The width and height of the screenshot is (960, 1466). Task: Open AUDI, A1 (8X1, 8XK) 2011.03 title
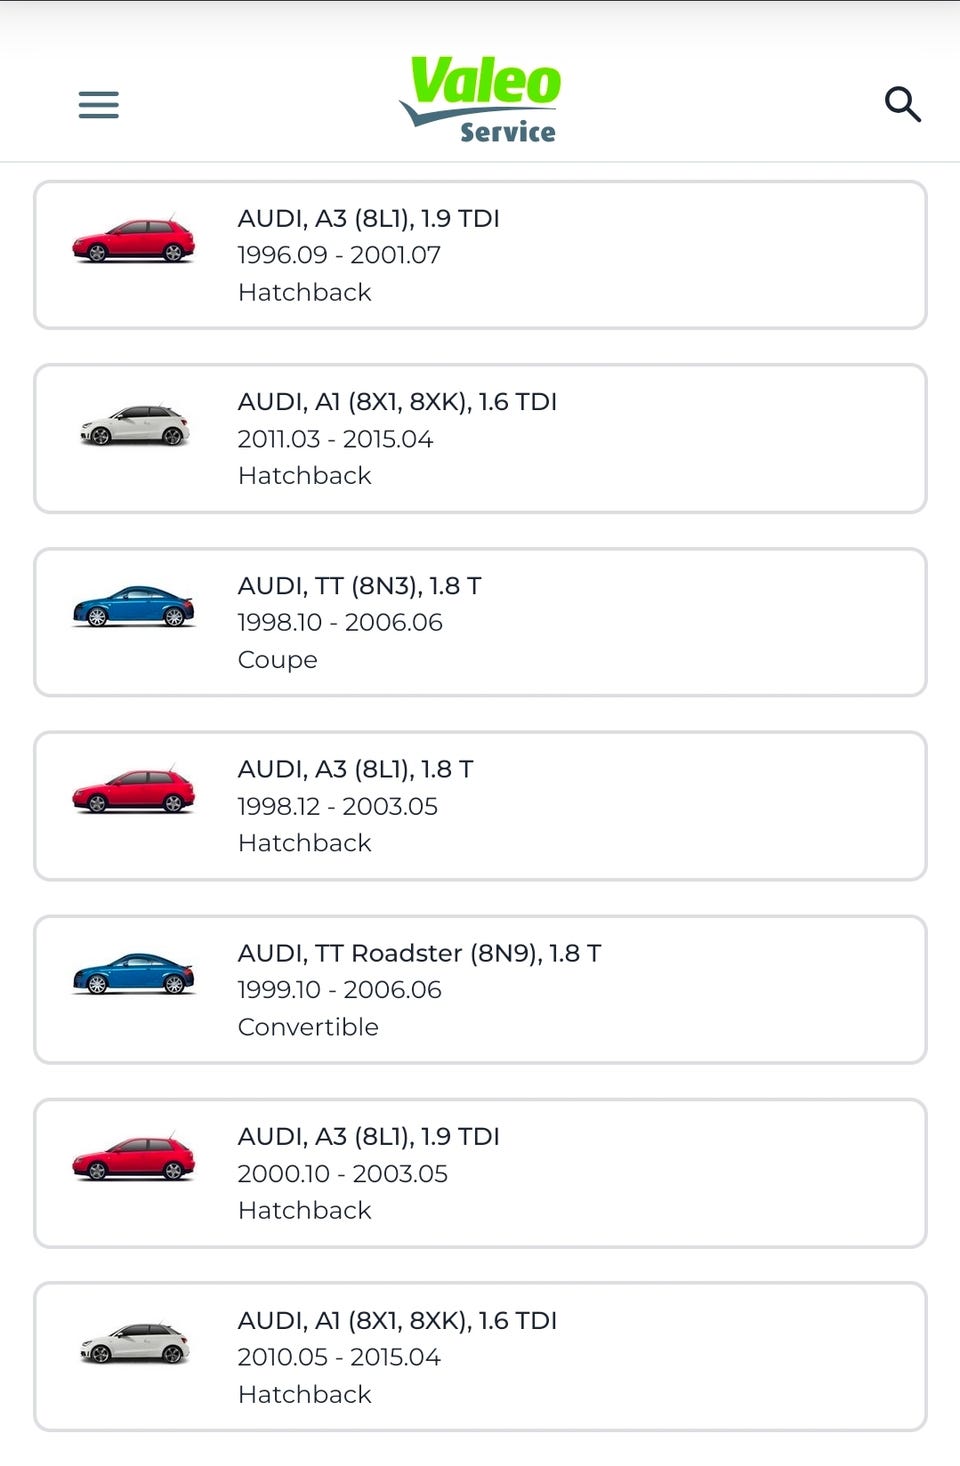pyautogui.click(x=397, y=402)
